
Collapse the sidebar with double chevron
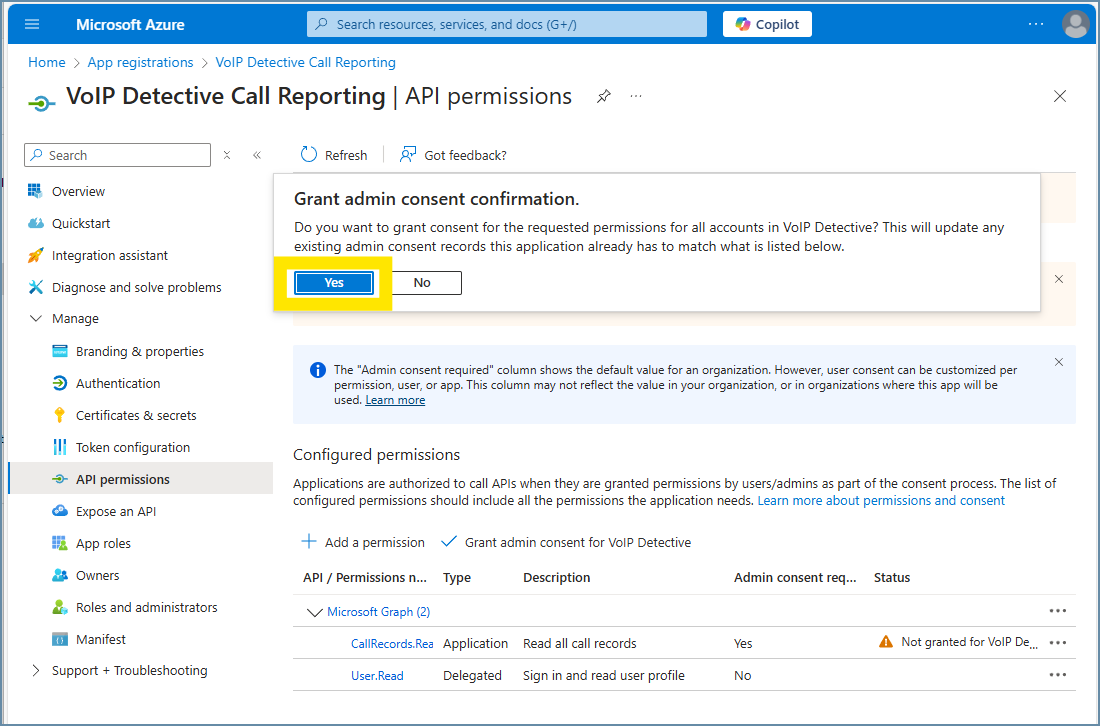[x=257, y=155]
